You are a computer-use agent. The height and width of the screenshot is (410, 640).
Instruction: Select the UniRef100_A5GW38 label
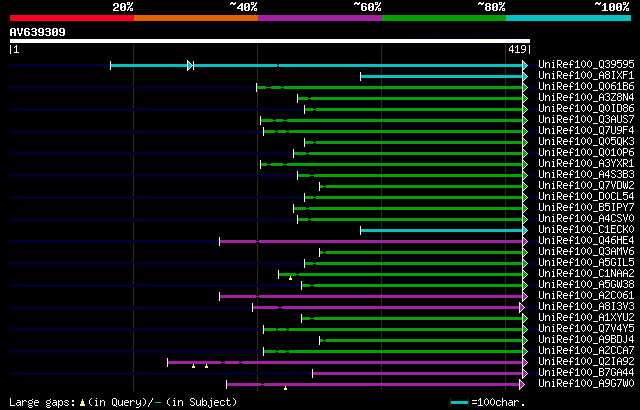click(586, 285)
